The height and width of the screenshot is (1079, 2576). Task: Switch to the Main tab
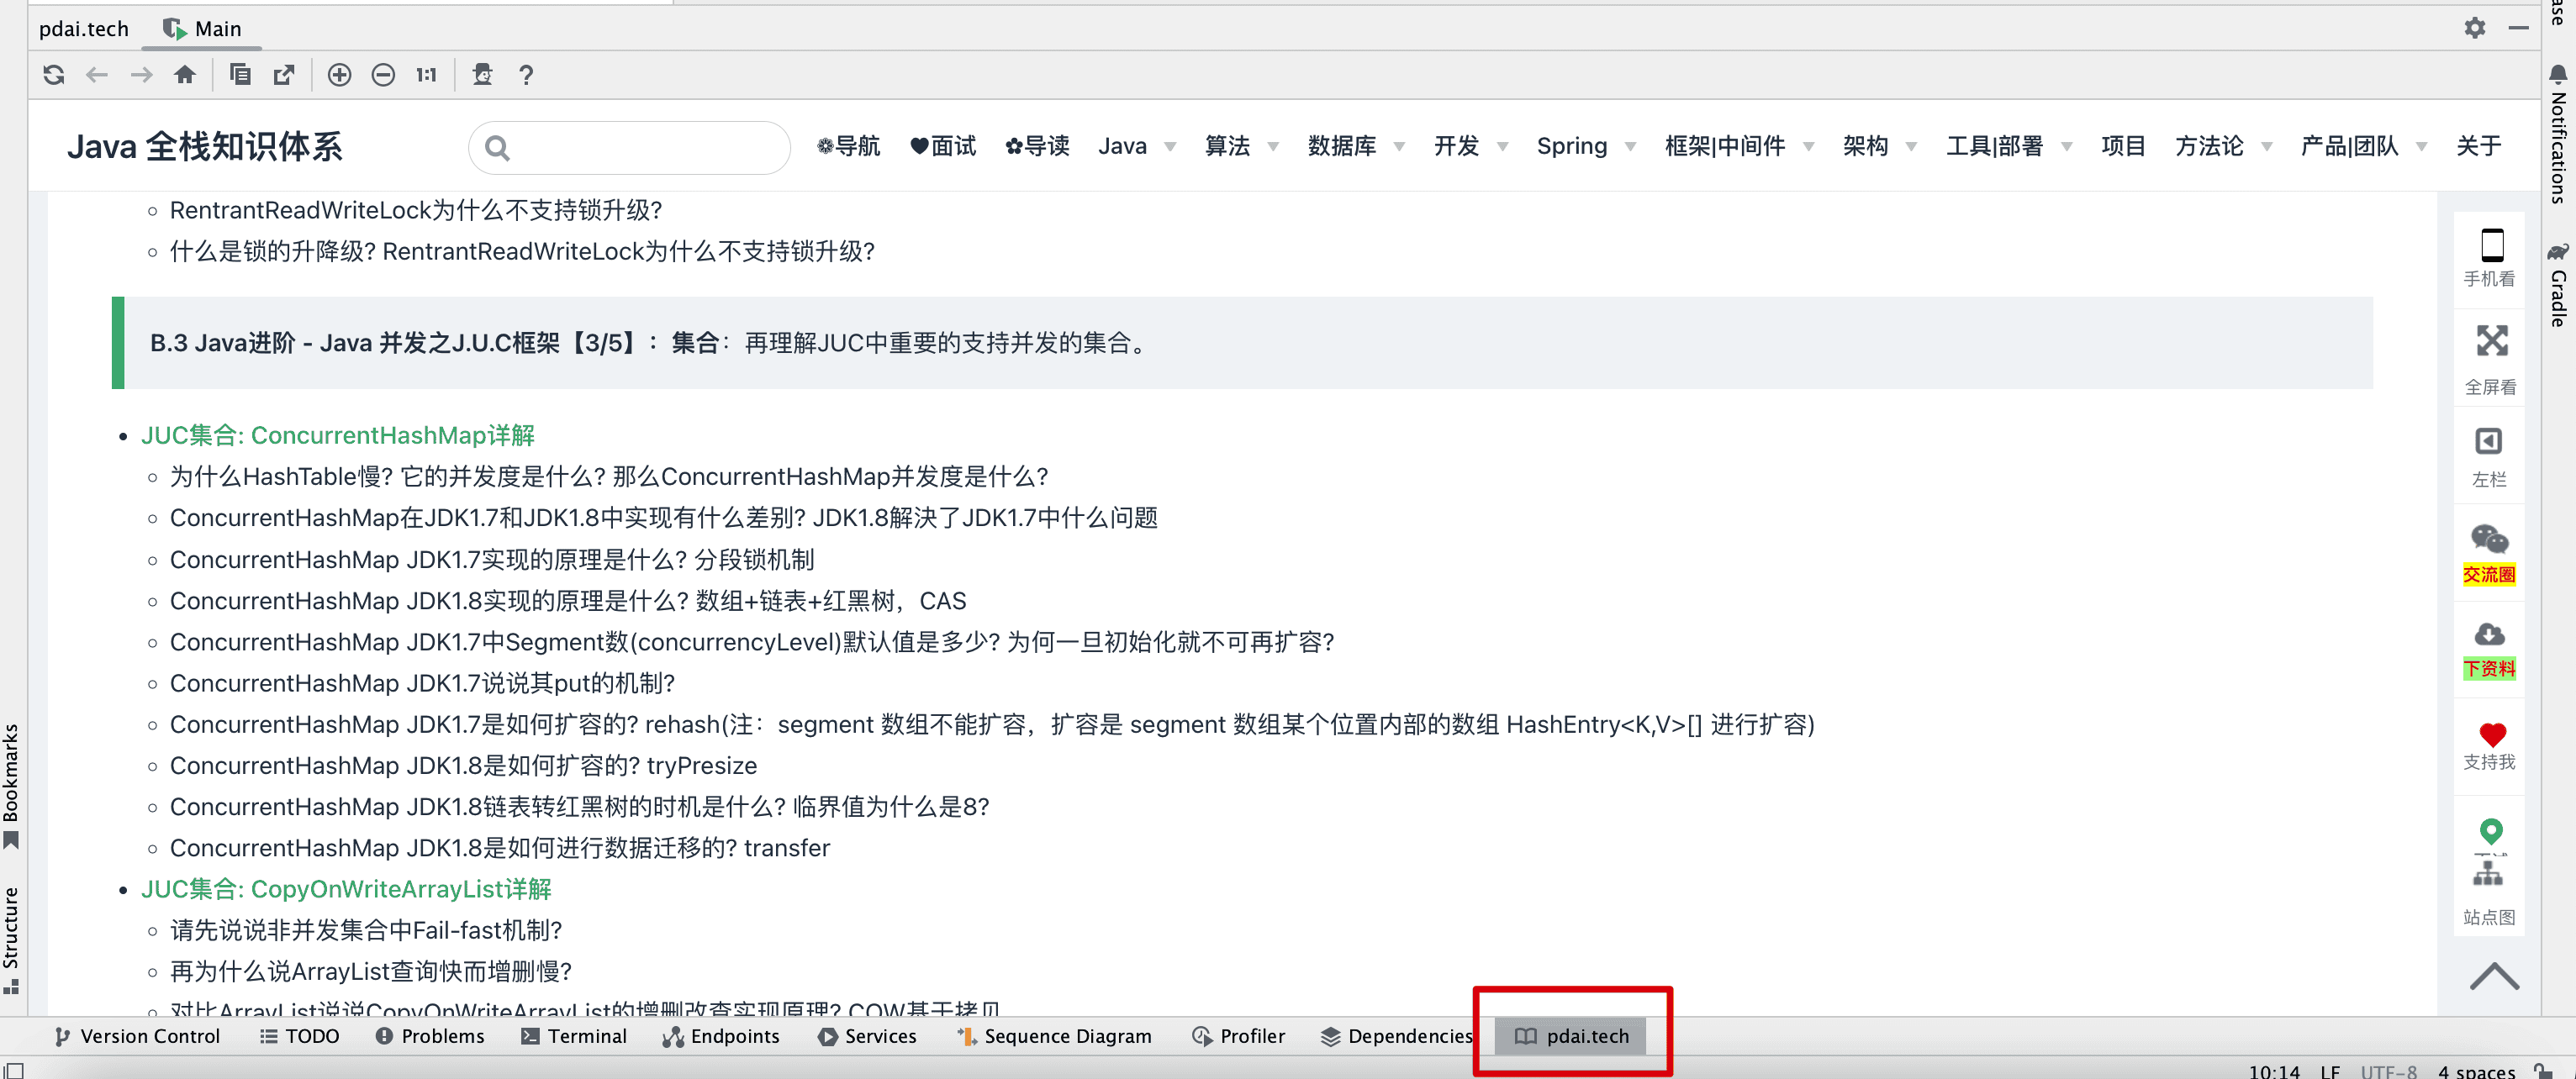pos(203,28)
